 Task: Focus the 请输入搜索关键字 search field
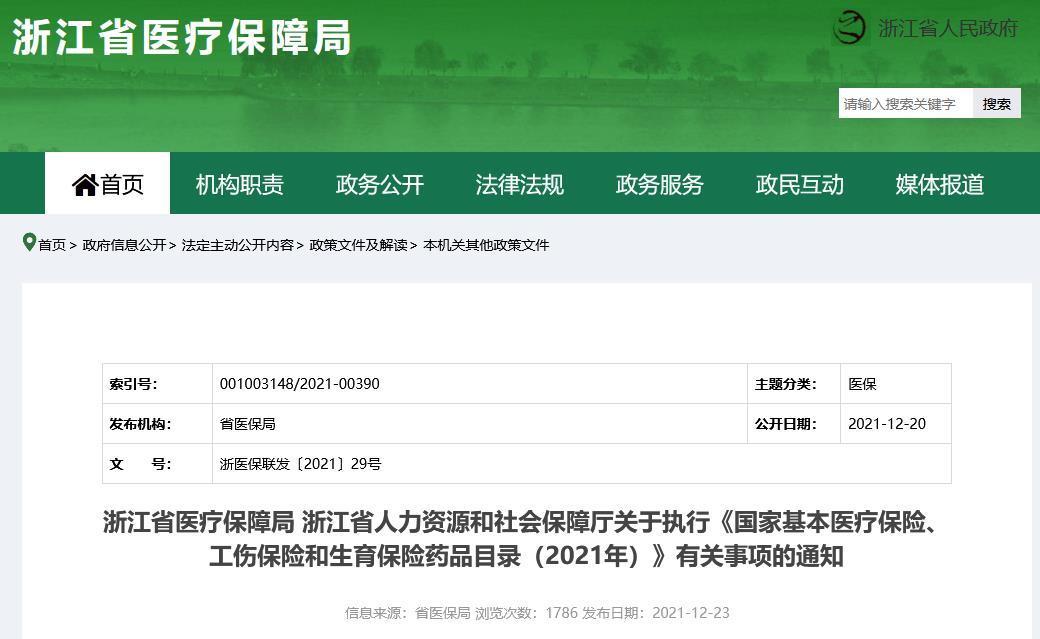pyautogui.click(x=905, y=104)
